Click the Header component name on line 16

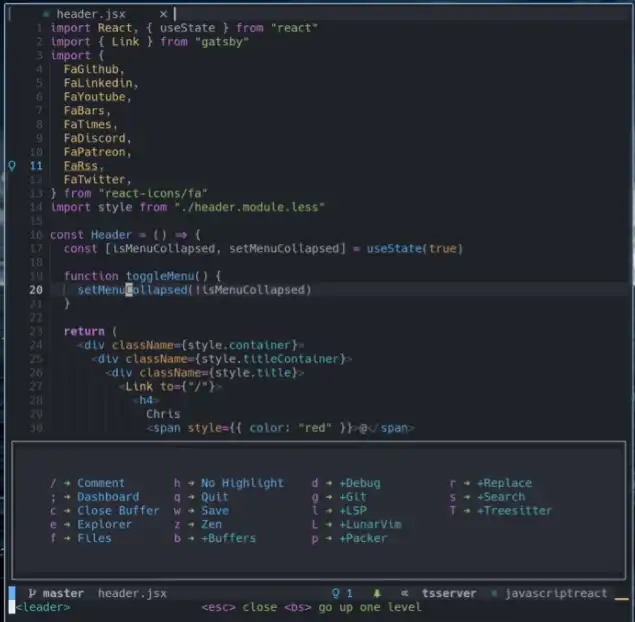[111, 235]
